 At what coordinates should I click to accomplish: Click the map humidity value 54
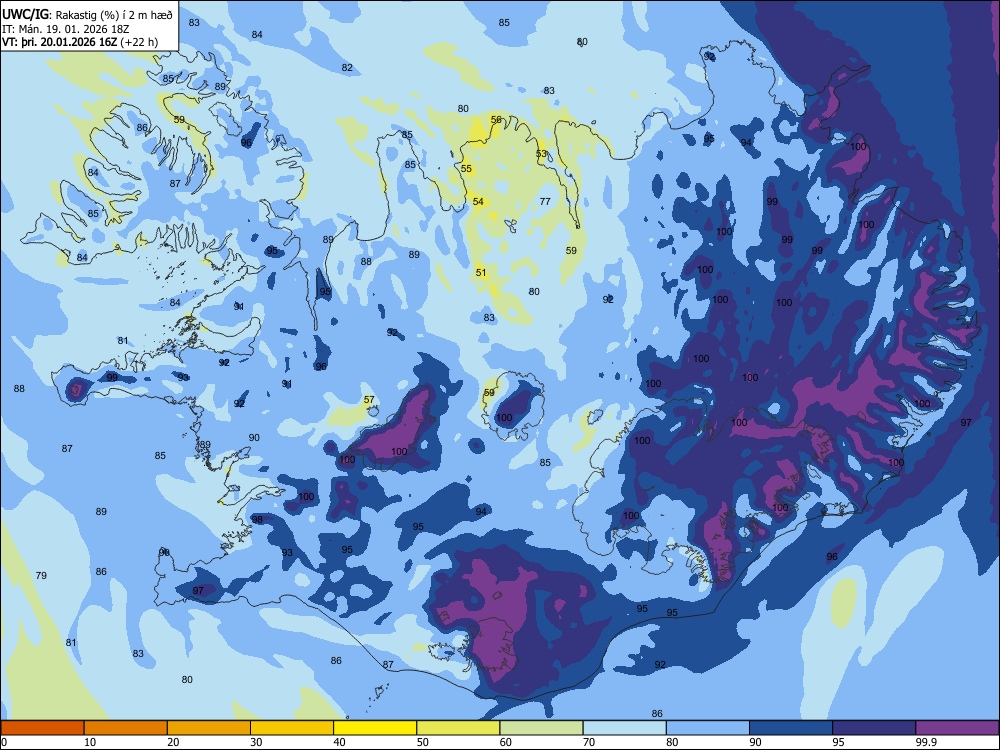coord(478,202)
